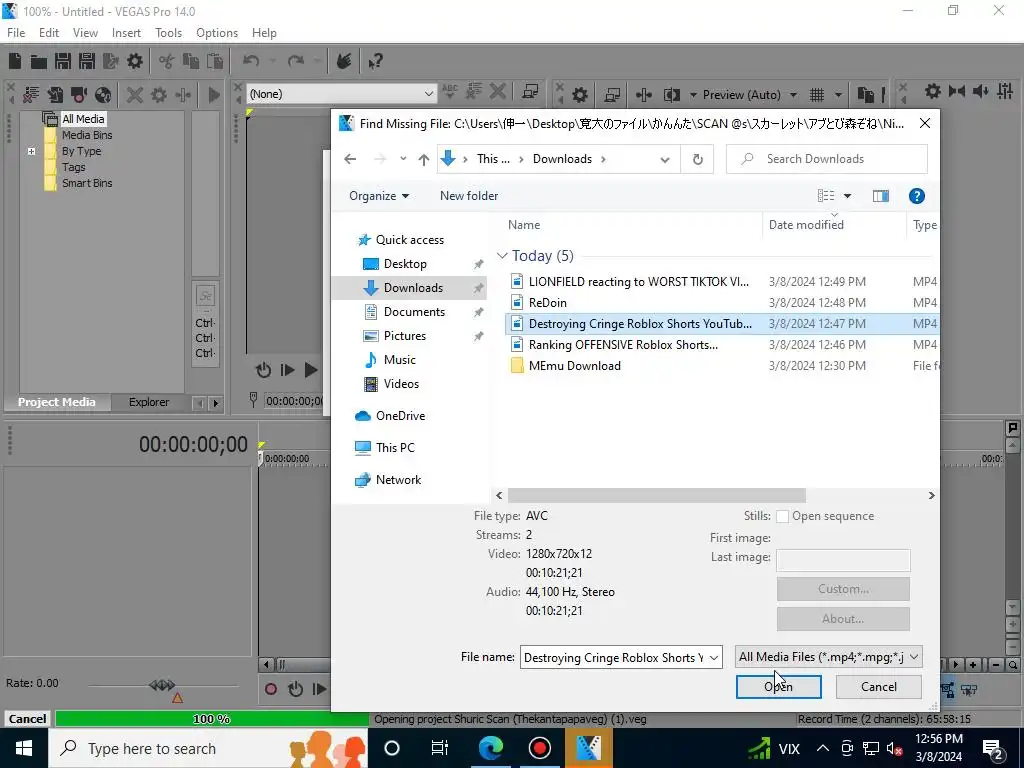Go back with file dialog left arrow

click(x=350, y=159)
